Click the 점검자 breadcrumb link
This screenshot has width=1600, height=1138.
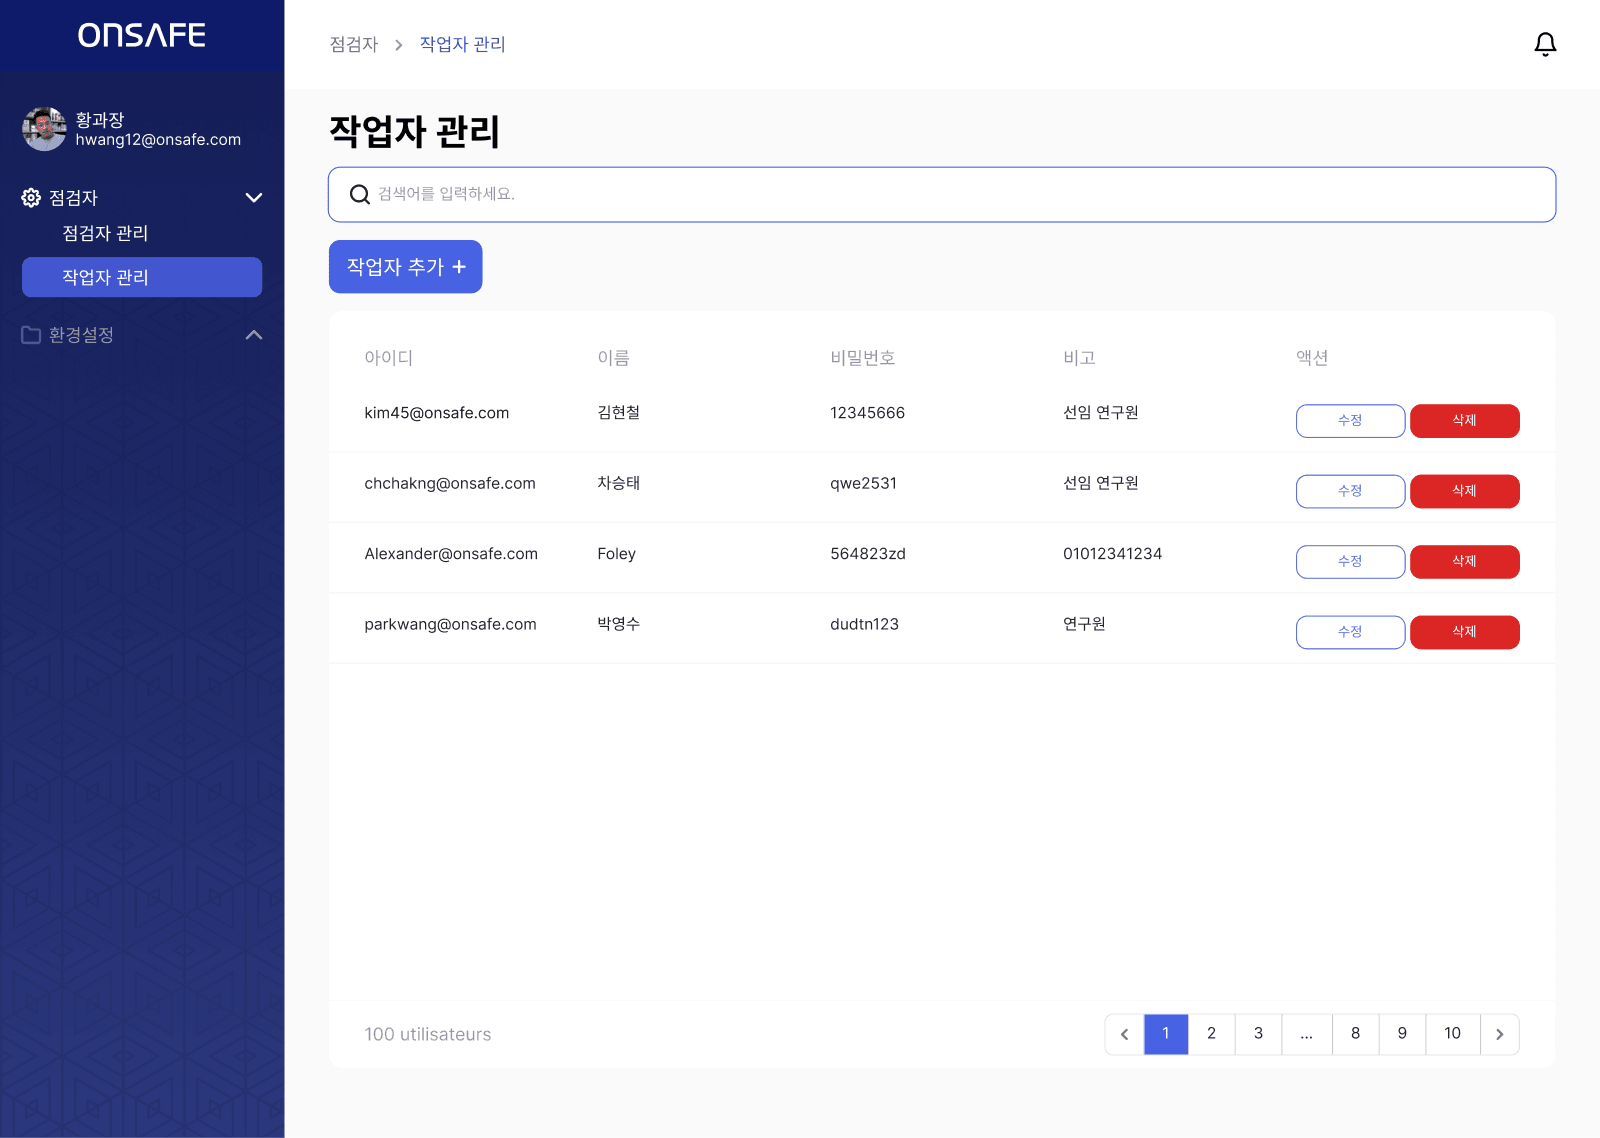click(x=353, y=44)
